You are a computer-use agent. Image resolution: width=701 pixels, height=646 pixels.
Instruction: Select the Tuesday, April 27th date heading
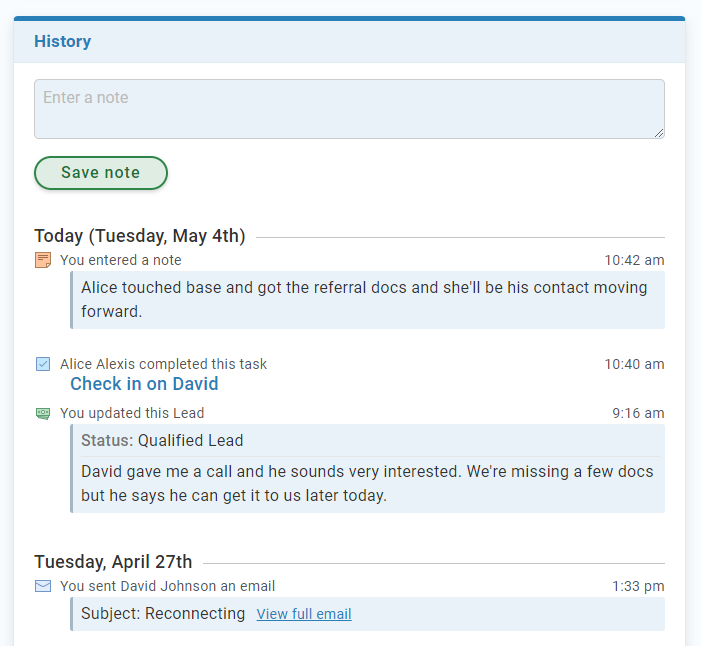pyautogui.click(x=113, y=562)
